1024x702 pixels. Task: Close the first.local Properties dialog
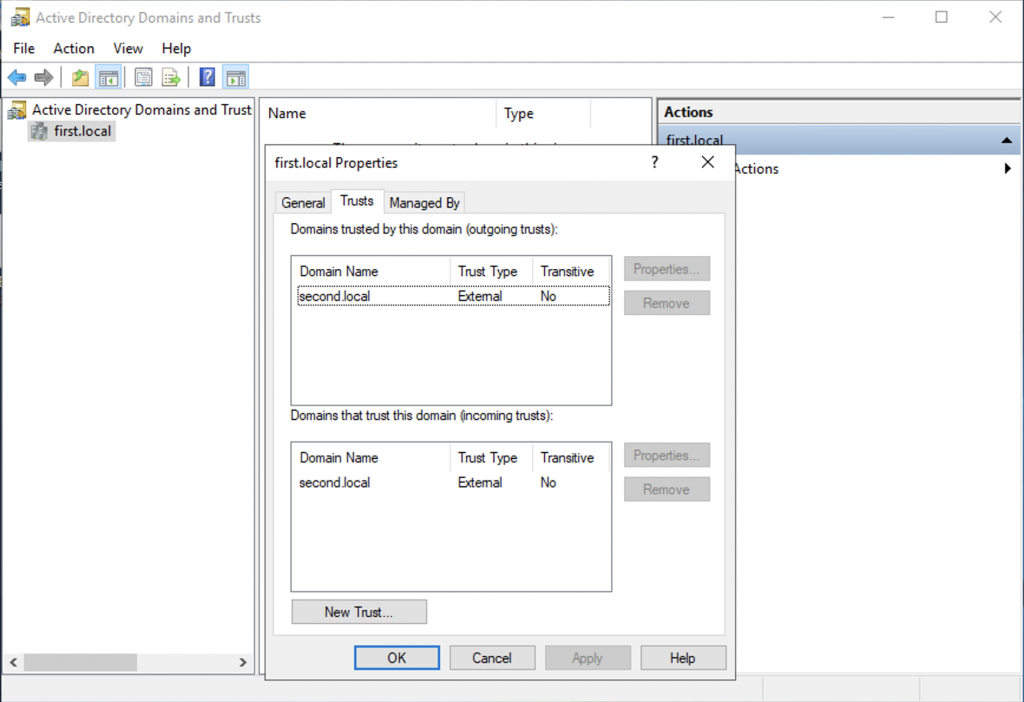coord(708,162)
